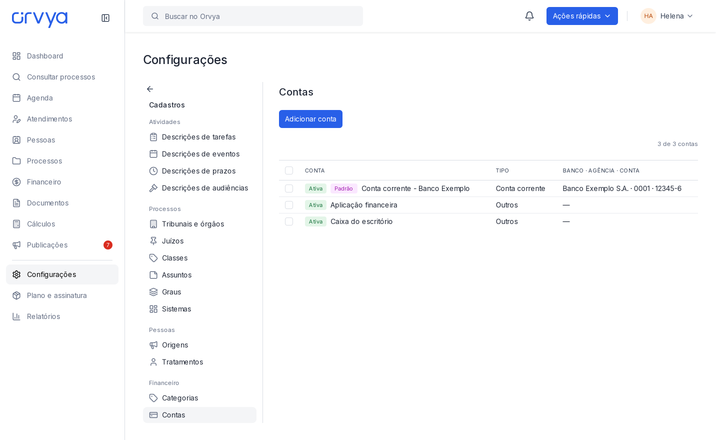Open Descrições de tarefas settings
Viewport: 720px width, 440px height.
pyautogui.click(x=199, y=137)
